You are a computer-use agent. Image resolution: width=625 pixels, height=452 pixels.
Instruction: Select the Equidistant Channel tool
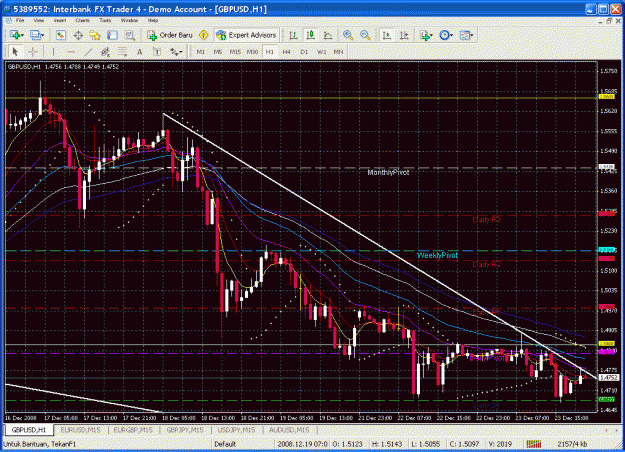105,51
